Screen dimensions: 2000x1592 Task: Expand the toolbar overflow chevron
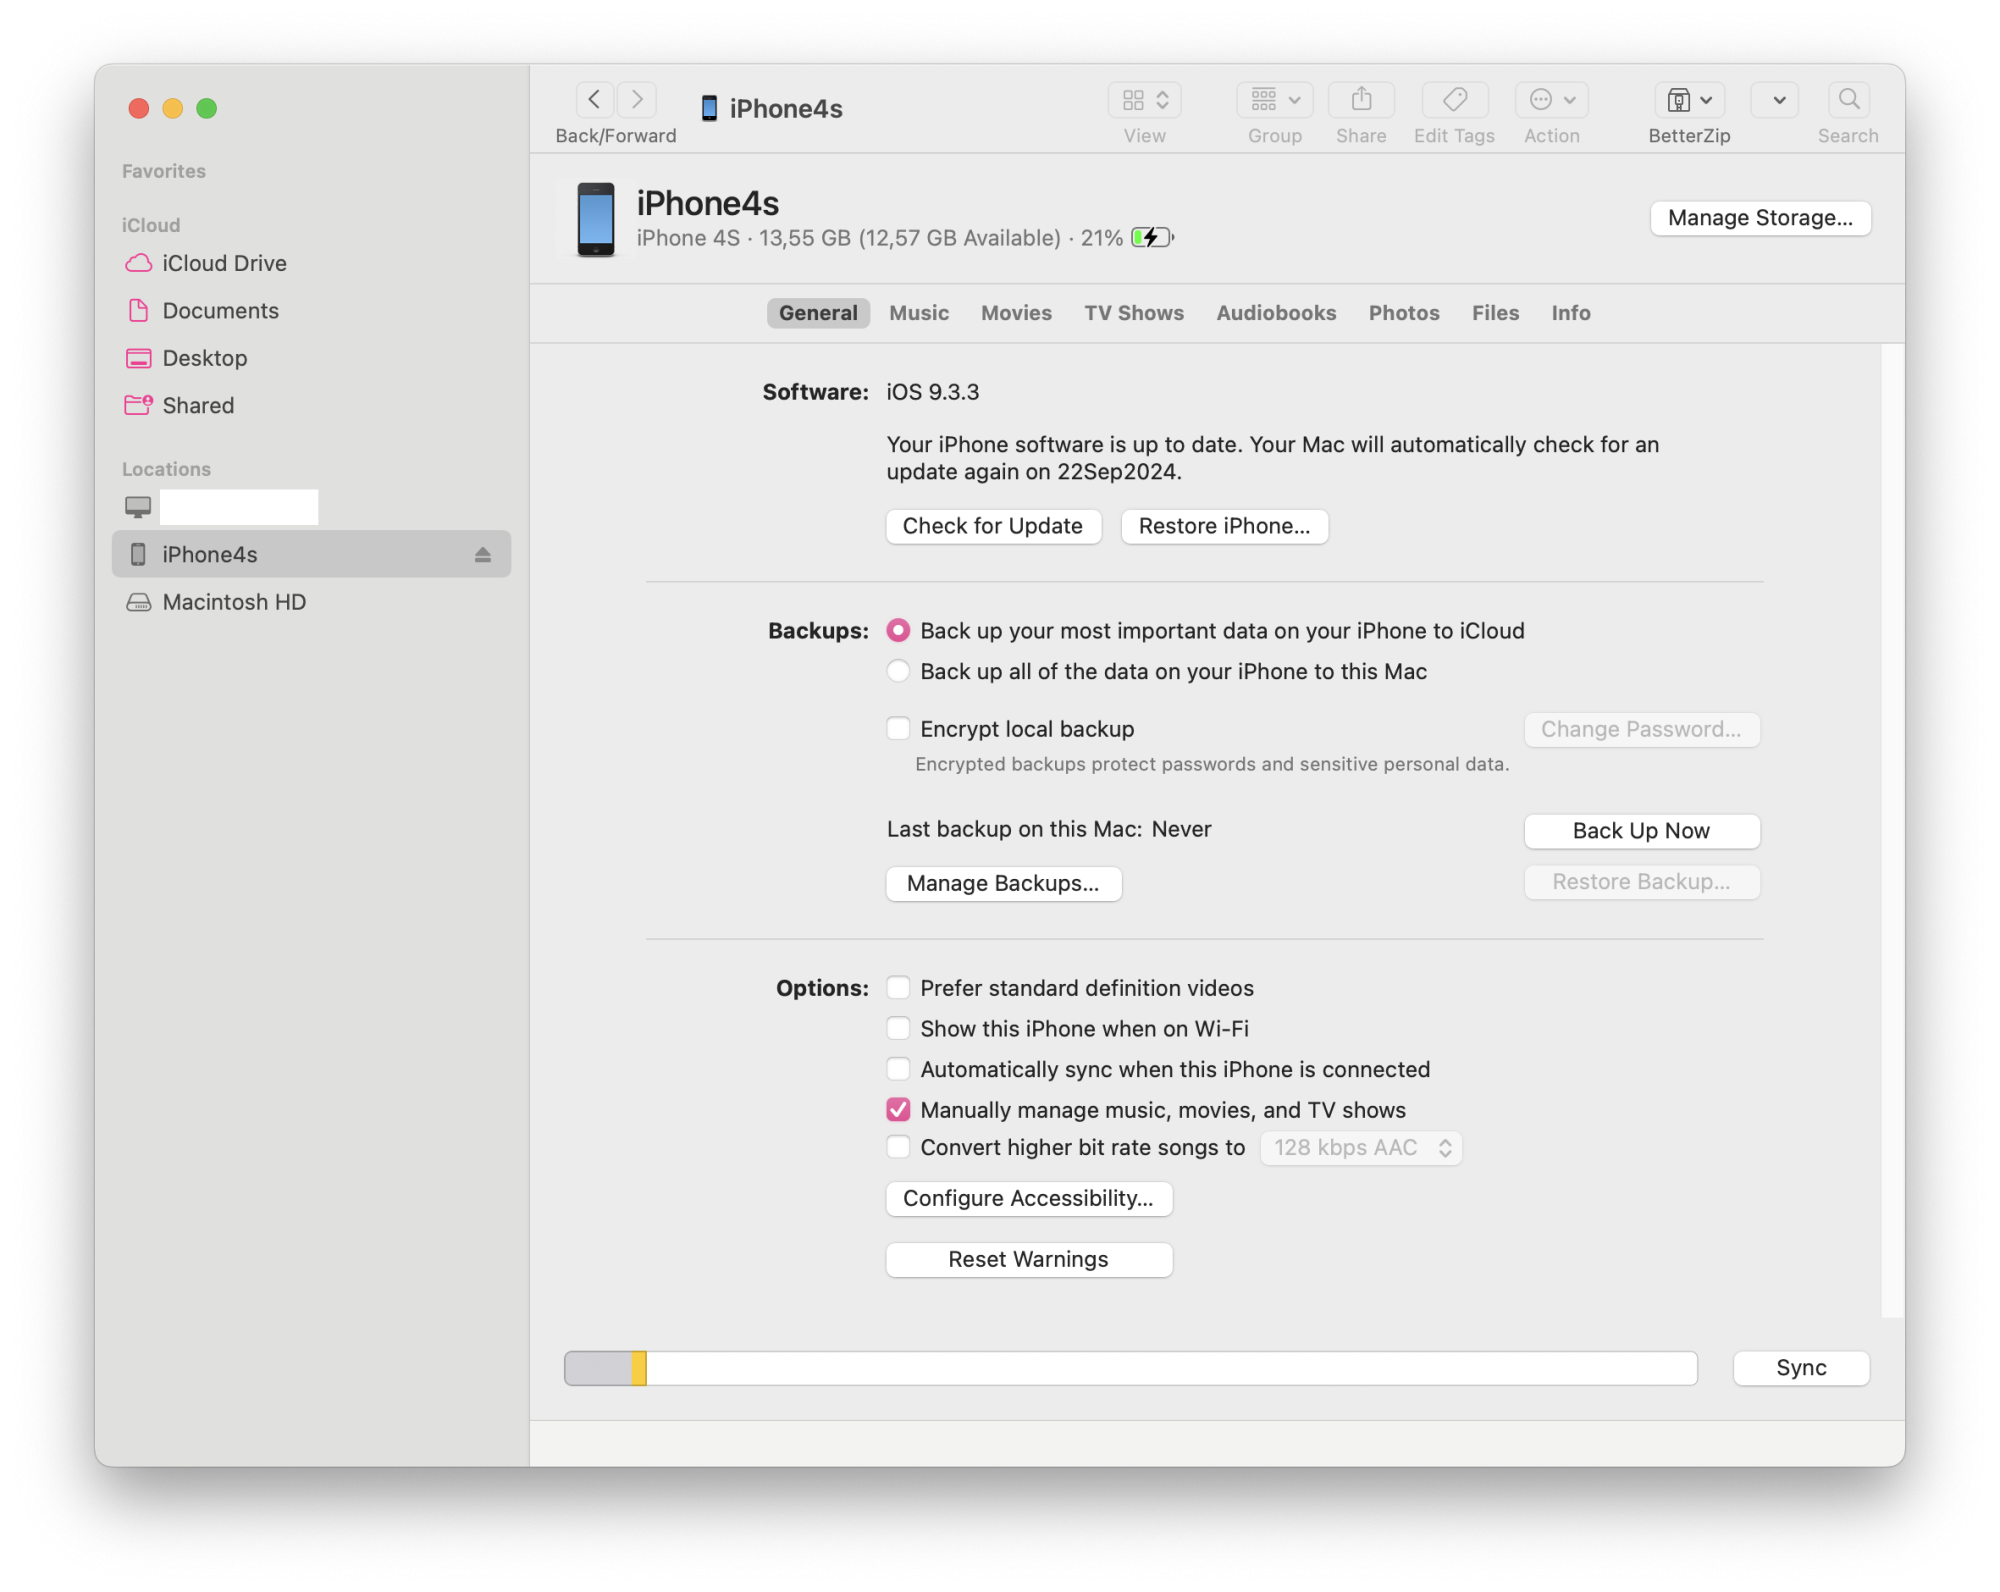[1776, 100]
